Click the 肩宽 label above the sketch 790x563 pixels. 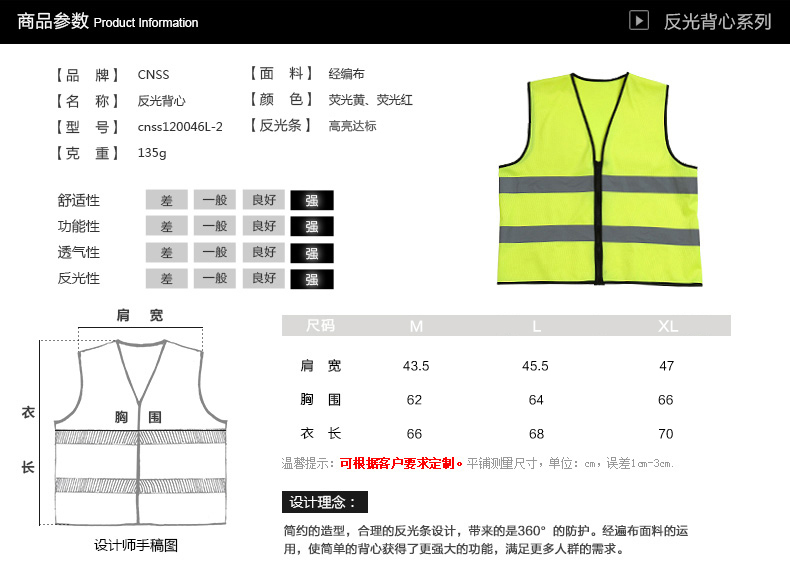tap(140, 315)
